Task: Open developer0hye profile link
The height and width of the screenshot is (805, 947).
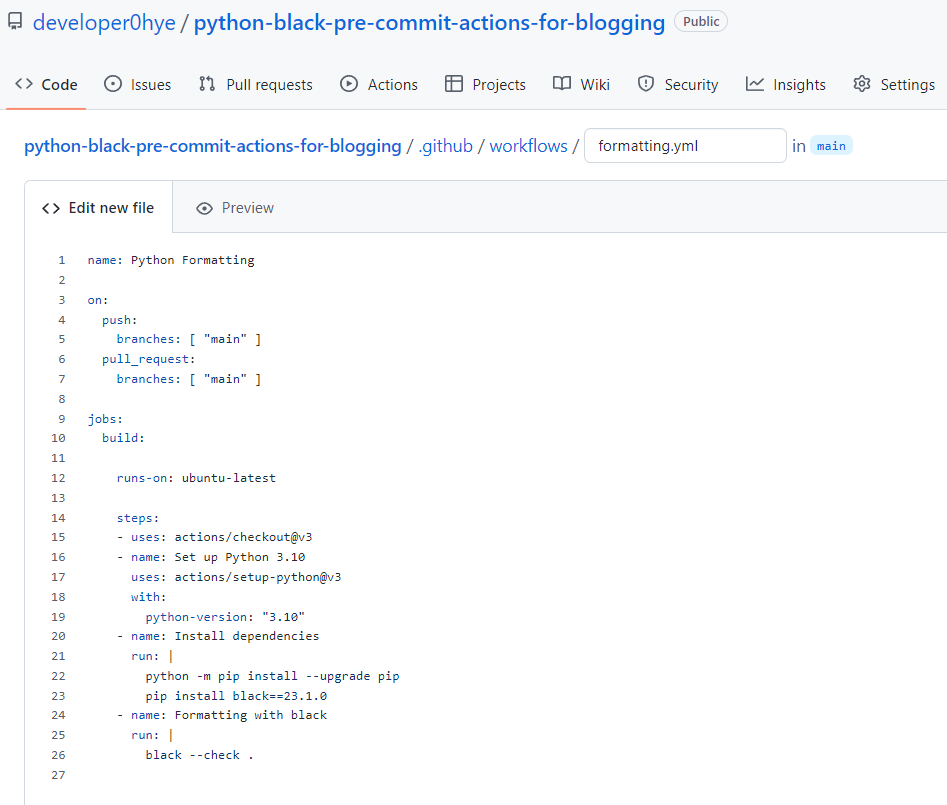Action: (x=104, y=23)
